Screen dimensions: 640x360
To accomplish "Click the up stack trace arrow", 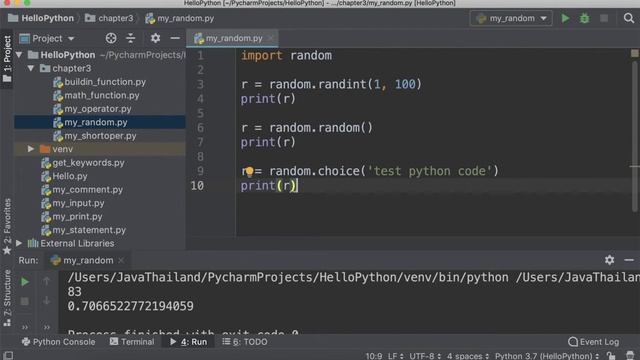I will click(x=47, y=281).
